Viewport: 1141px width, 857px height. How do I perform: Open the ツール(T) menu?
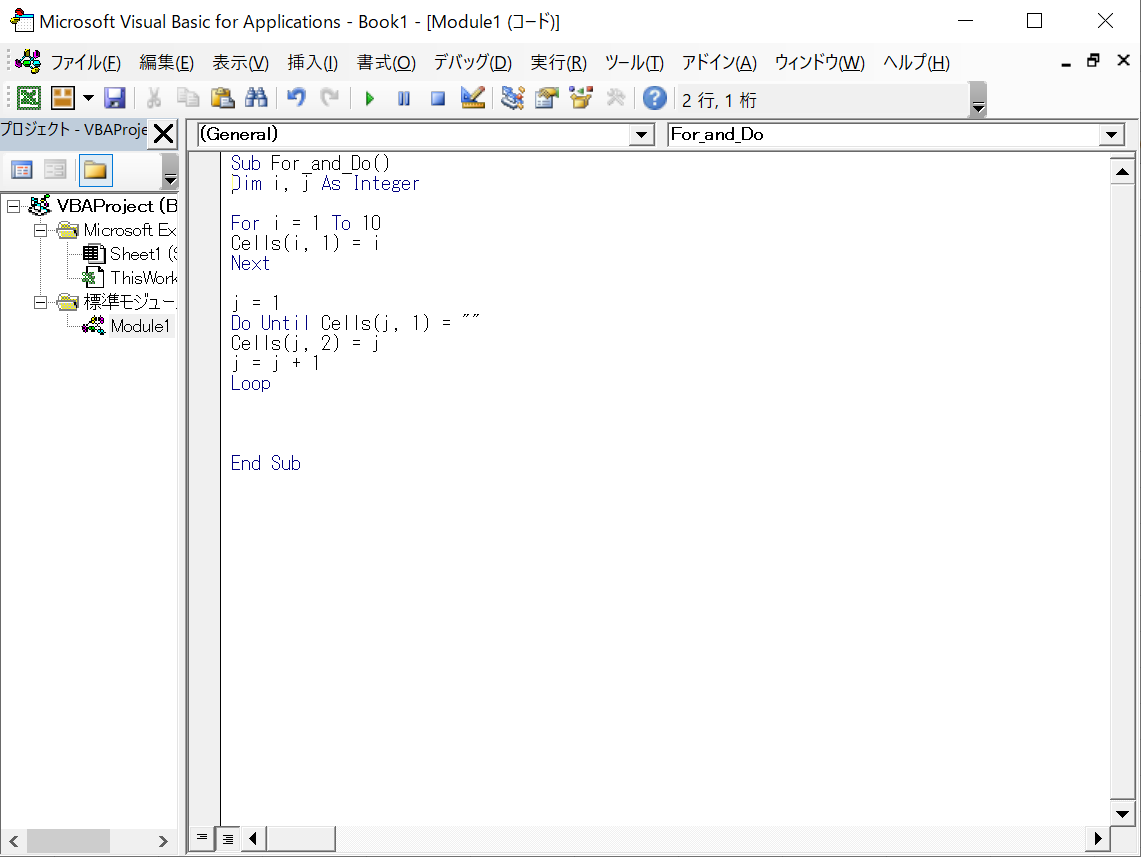pos(635,63)
